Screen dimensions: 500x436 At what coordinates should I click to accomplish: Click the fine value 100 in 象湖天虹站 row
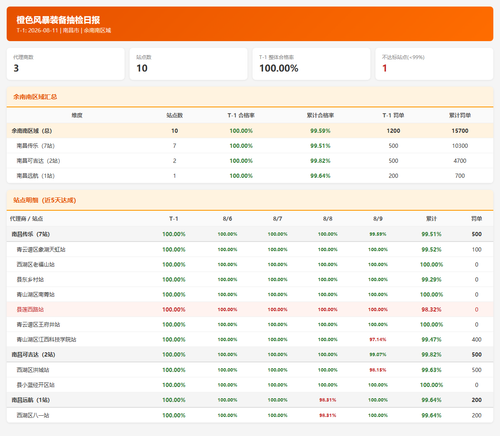(x=477, y=249)
